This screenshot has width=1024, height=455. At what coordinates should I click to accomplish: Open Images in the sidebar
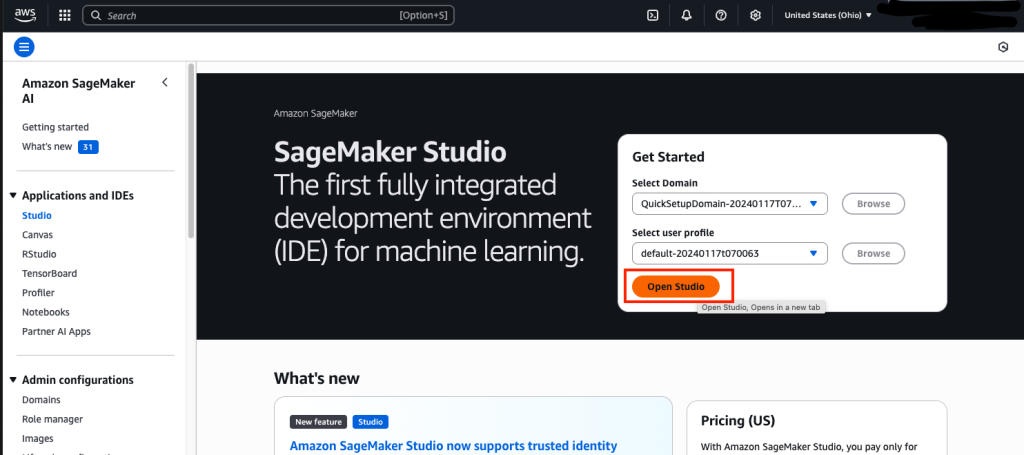pyautogui.click(x=38, y=439)
